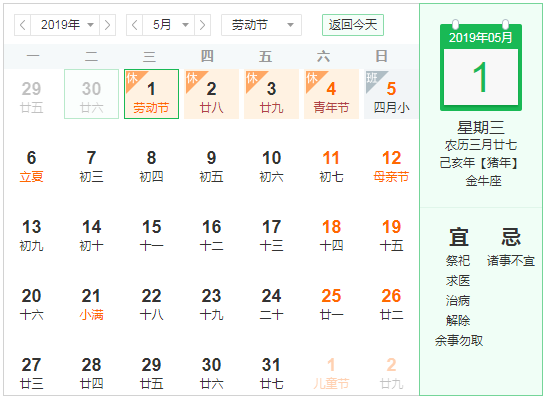Select May 19 十五
Image resolution: width=543 pixels, height=397 pixels.
(391, 235)
